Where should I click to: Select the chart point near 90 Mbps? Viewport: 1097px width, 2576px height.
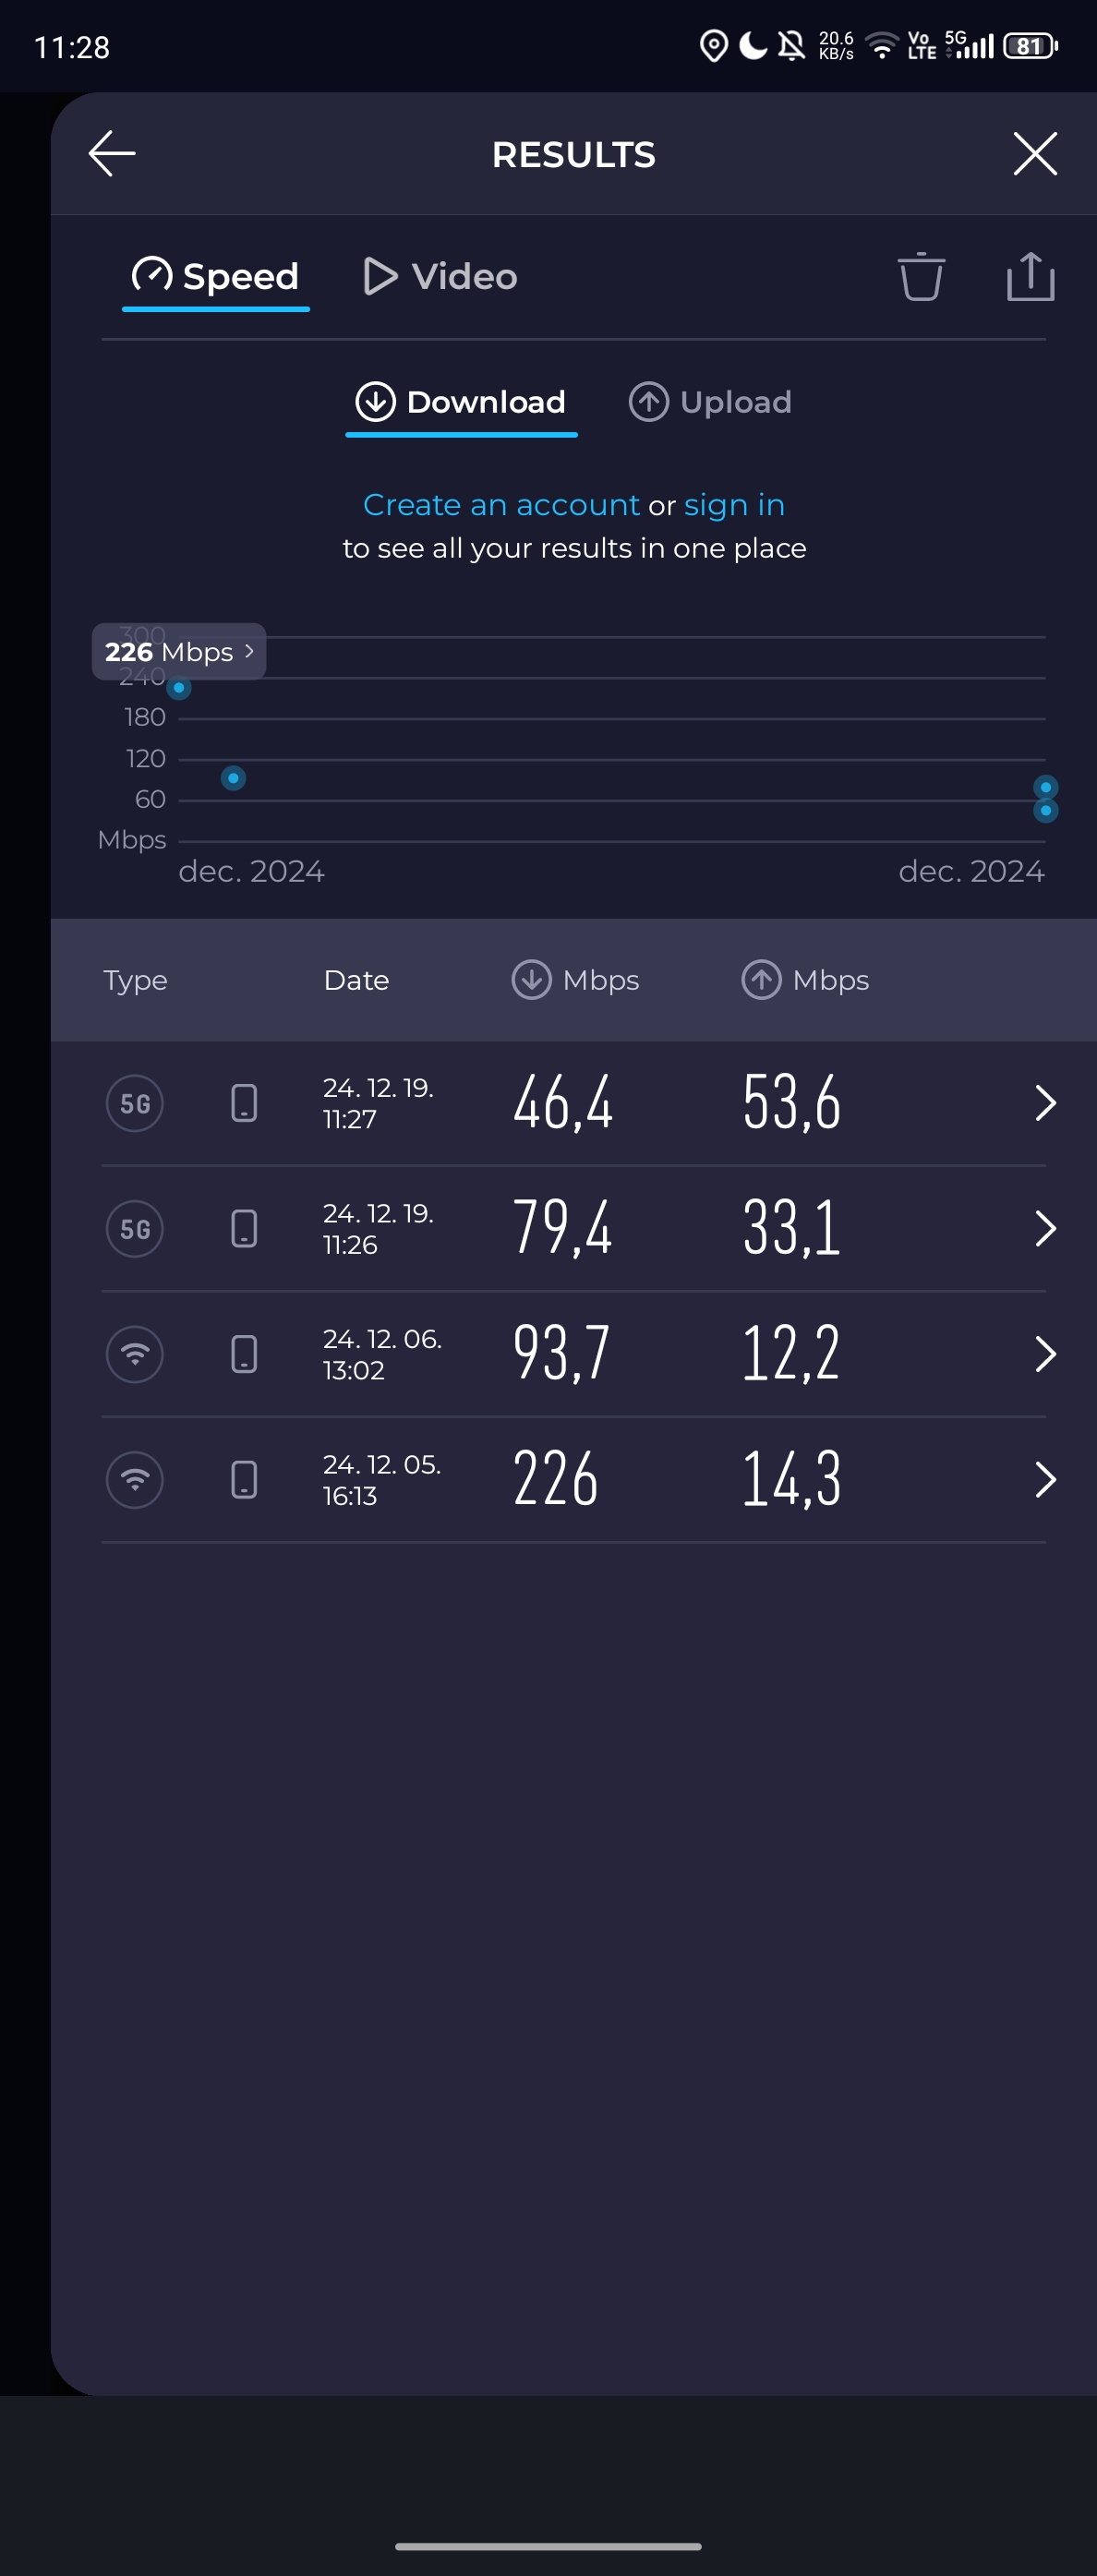pyautogui.click(x=233, y=778)
